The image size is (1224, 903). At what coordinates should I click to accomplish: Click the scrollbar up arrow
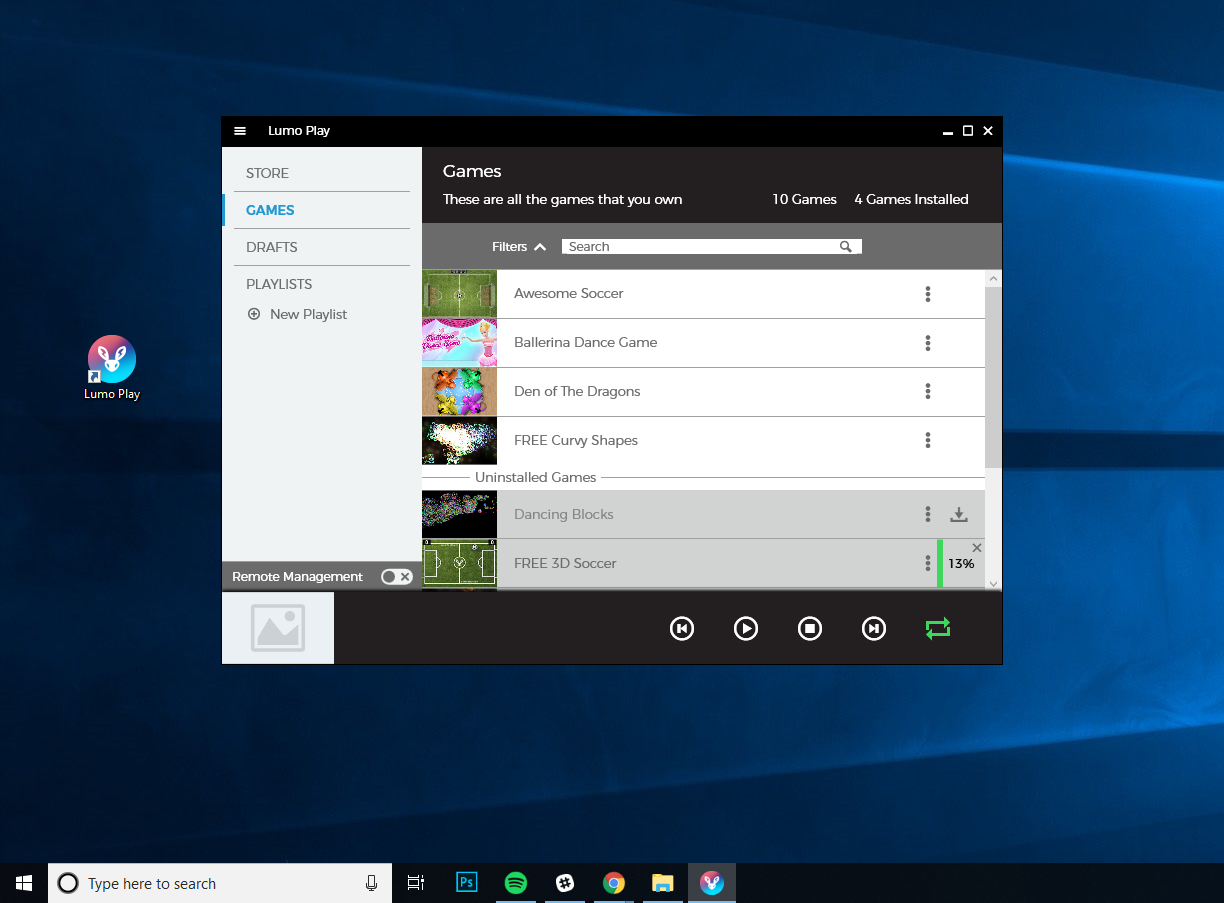point(993,279)
